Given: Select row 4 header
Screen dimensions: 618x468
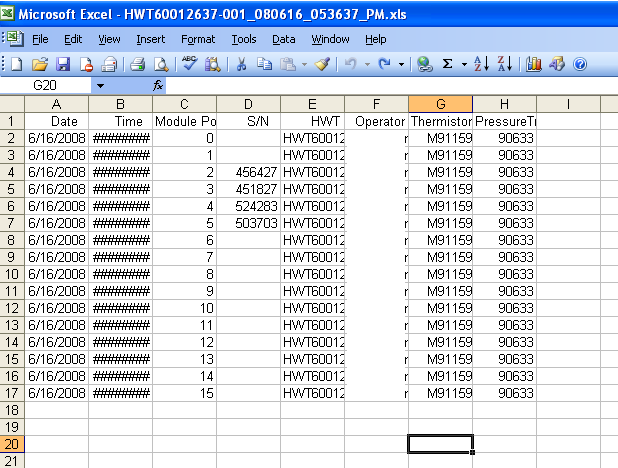Looking at the screenshot, I should (x=11, y=172).
